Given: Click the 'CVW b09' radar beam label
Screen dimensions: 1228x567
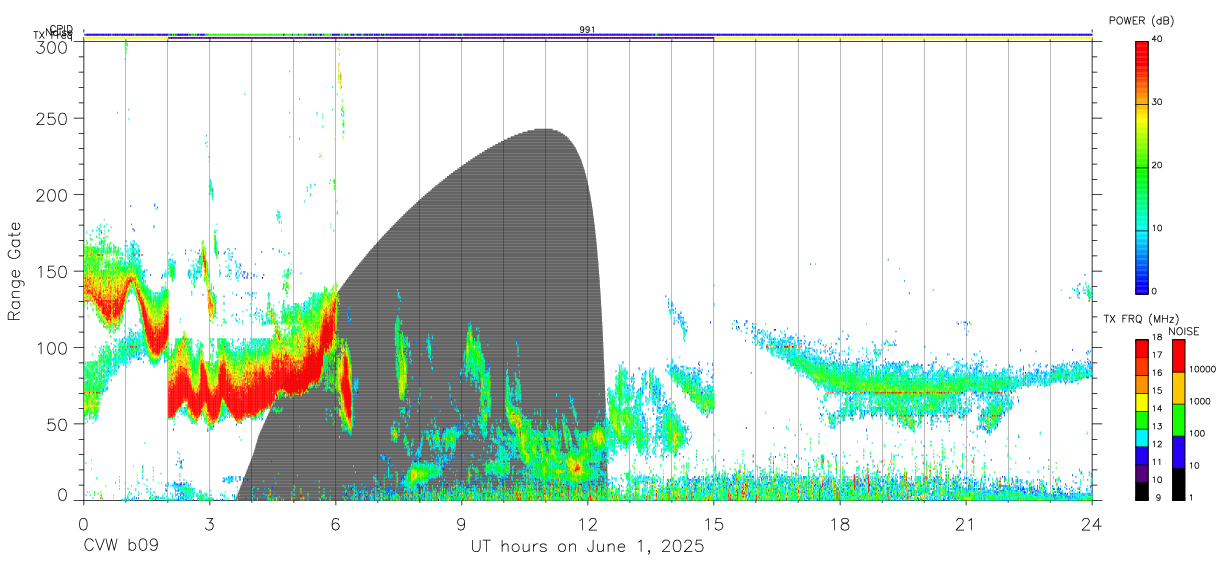Looking at the screenshot, I should [121, 547].
